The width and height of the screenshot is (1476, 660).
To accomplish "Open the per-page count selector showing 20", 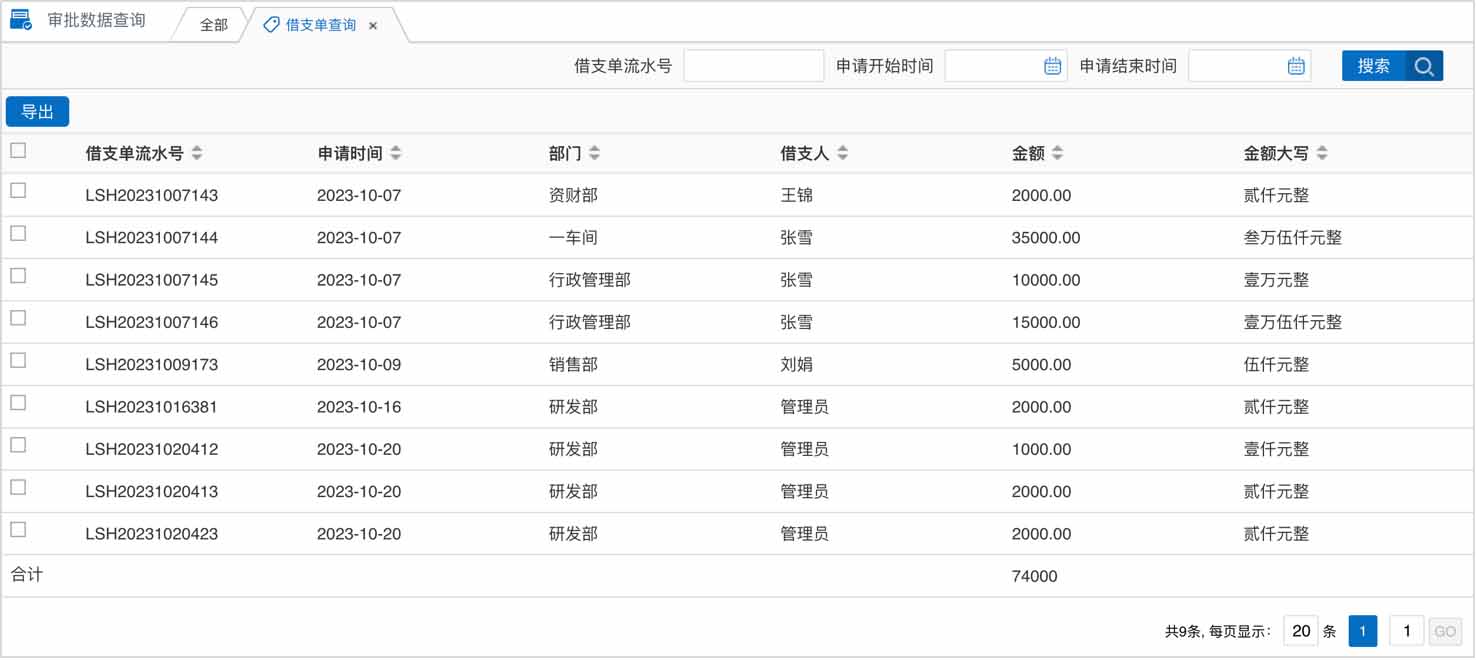I will point(1301,631).
